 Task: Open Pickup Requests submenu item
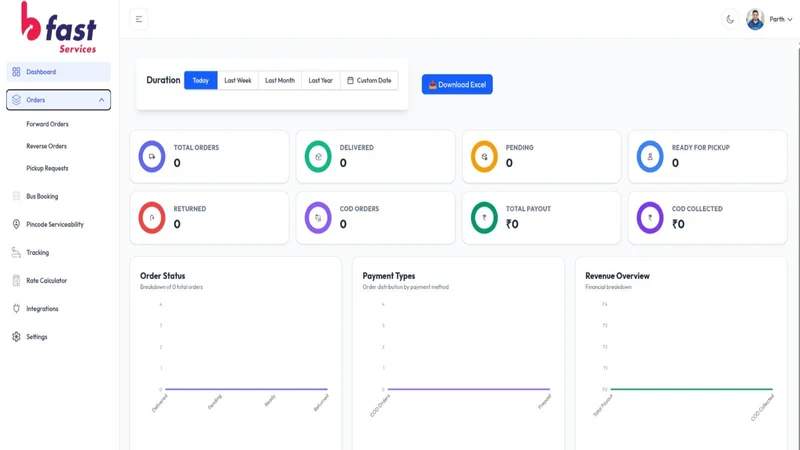point(47,168)
